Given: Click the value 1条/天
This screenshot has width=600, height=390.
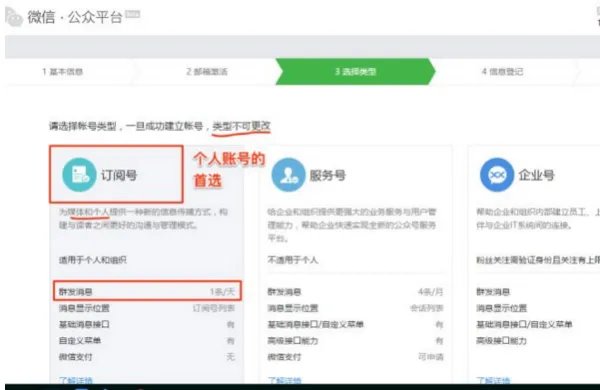Looking at the screenshot, I should pyautogui.click(x=222, y=292).
